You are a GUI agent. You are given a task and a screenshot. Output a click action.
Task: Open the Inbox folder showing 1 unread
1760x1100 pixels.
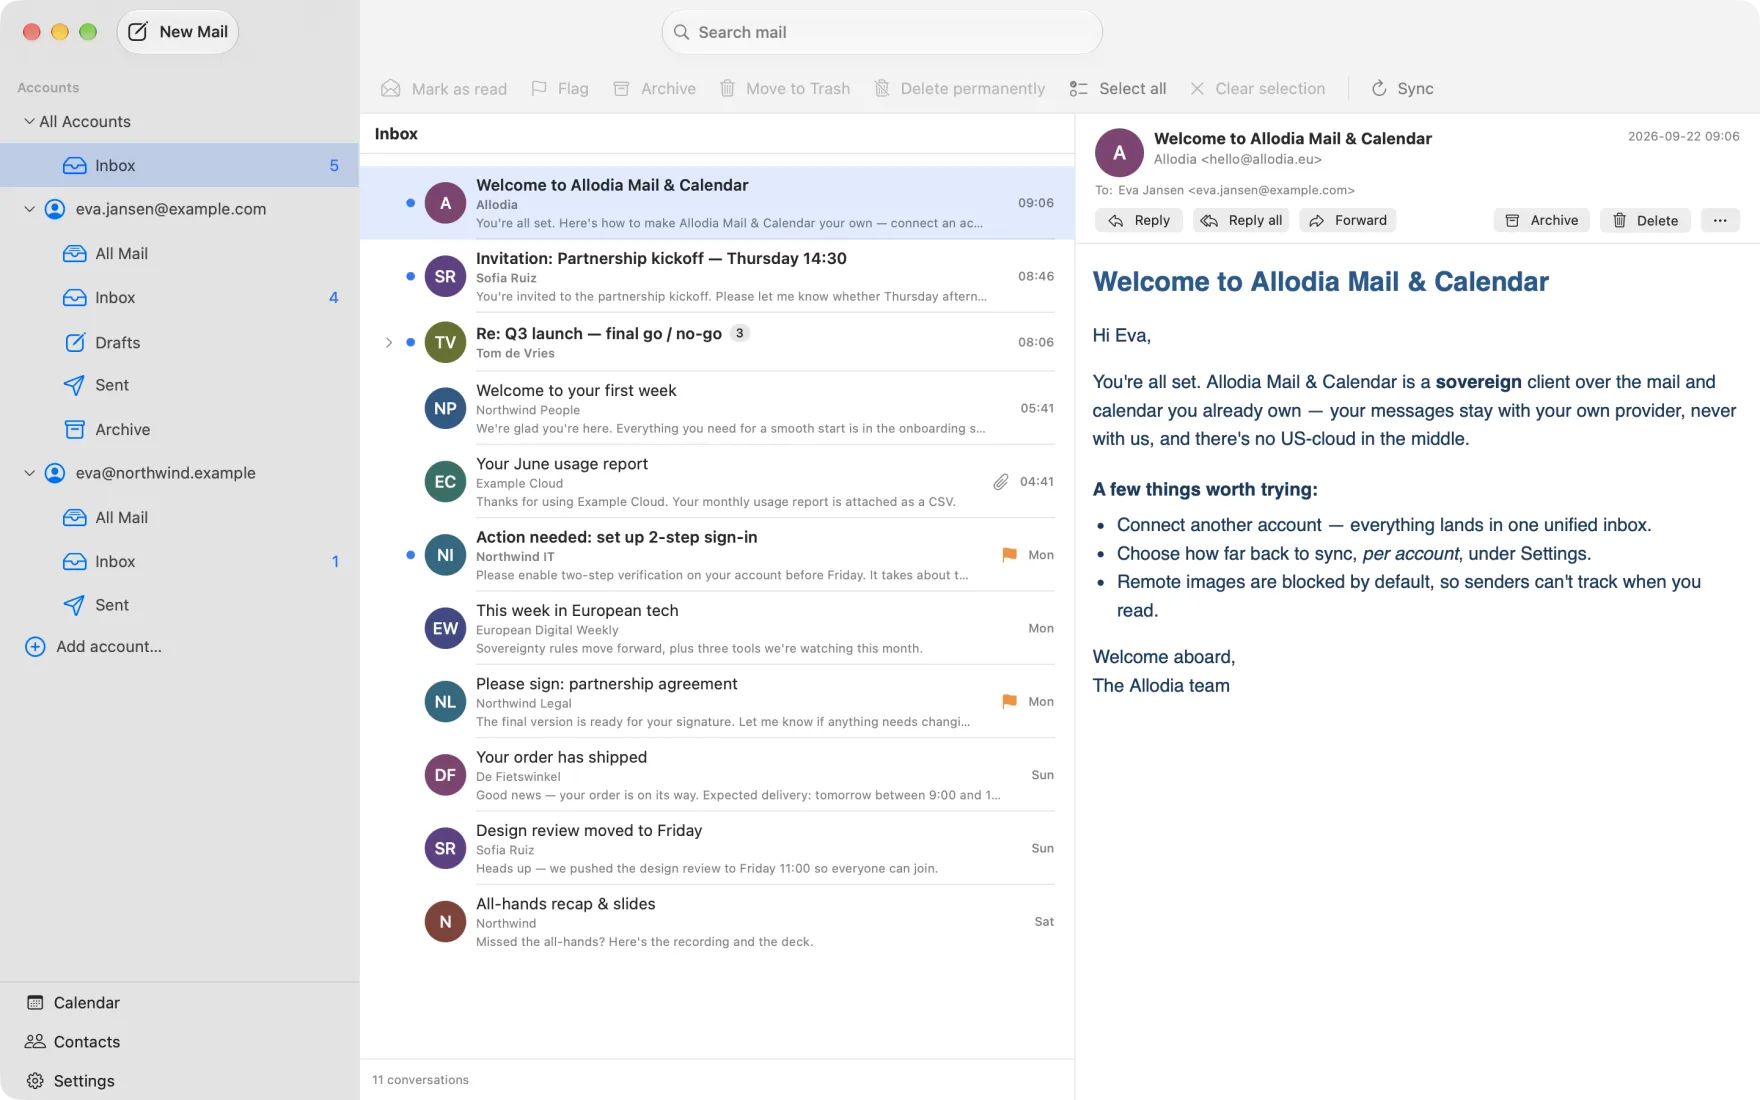[180, 561]
